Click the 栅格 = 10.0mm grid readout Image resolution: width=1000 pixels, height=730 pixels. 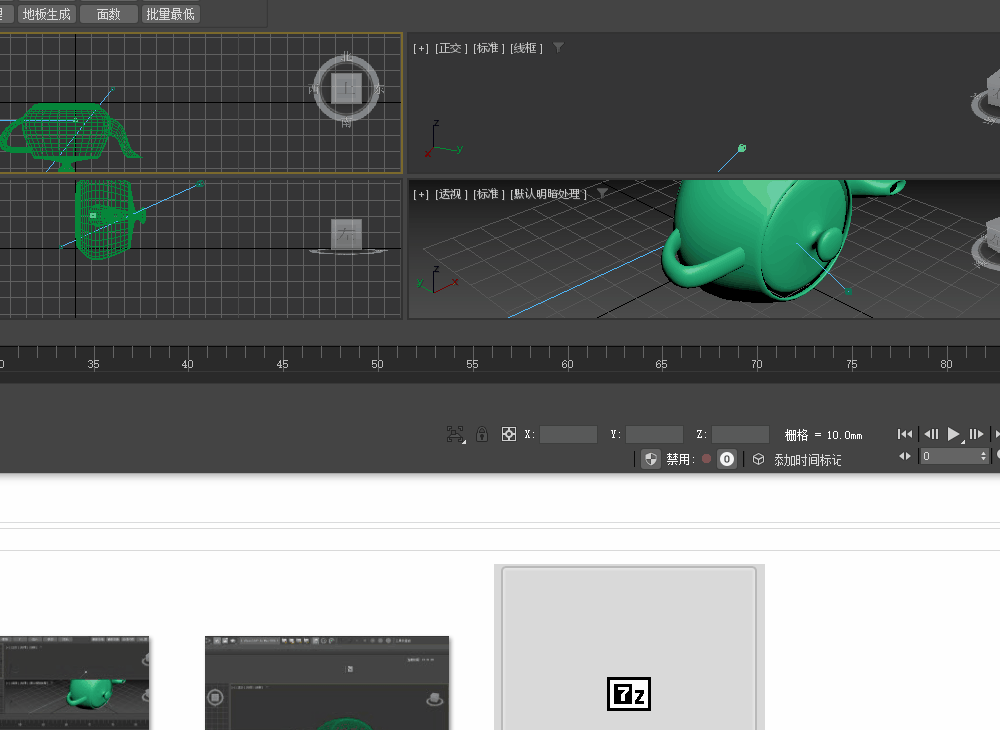coord(823,435)
